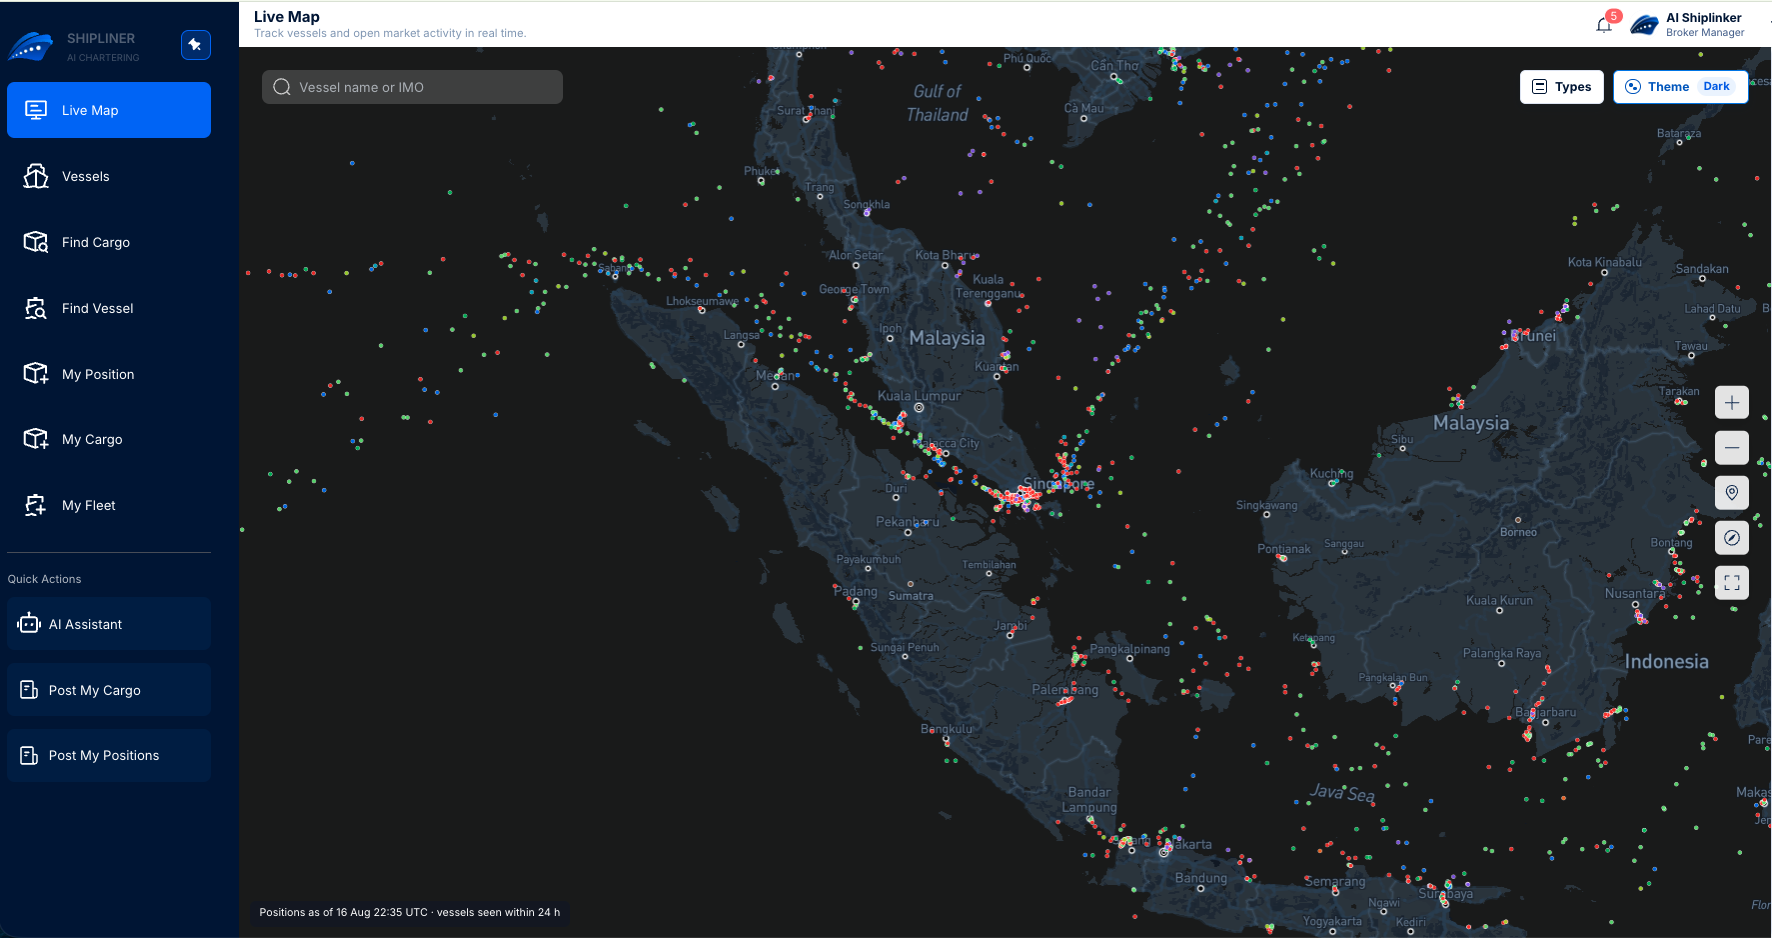The width and height of the screenshot is (1772, 938).
Task: Reset map compass orientation
Action: click(1732, 537)
